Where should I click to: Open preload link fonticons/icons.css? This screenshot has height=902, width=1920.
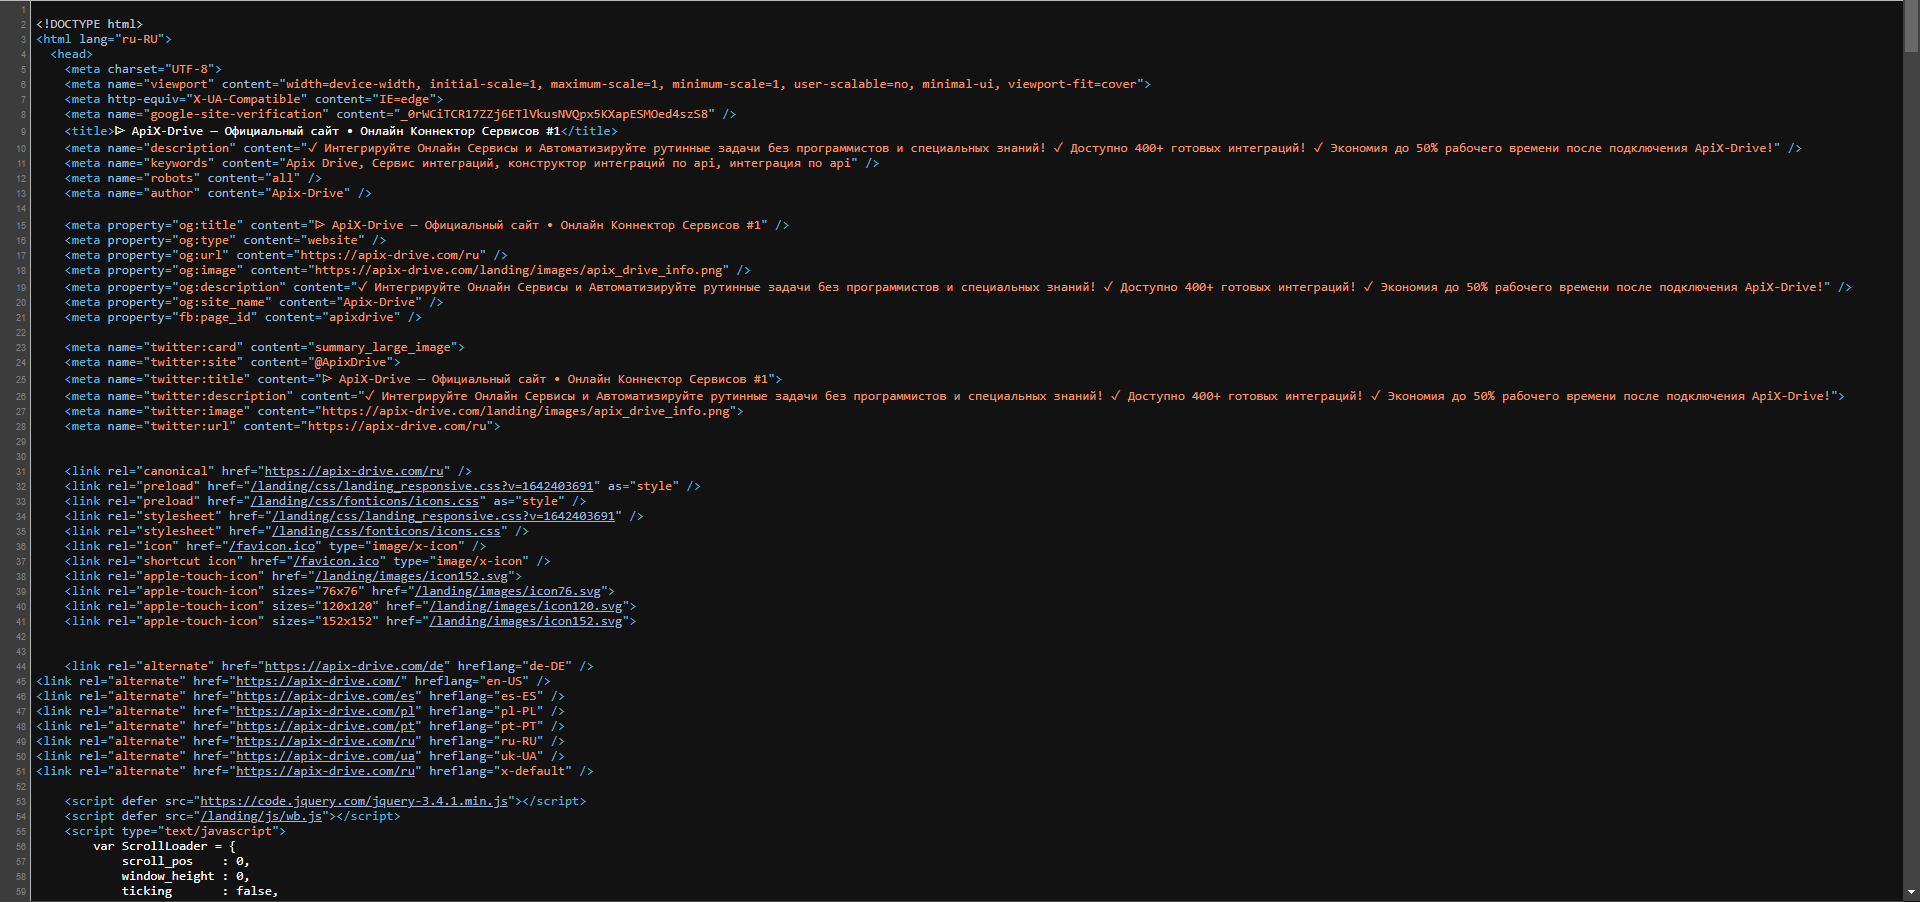coord(365,501)
